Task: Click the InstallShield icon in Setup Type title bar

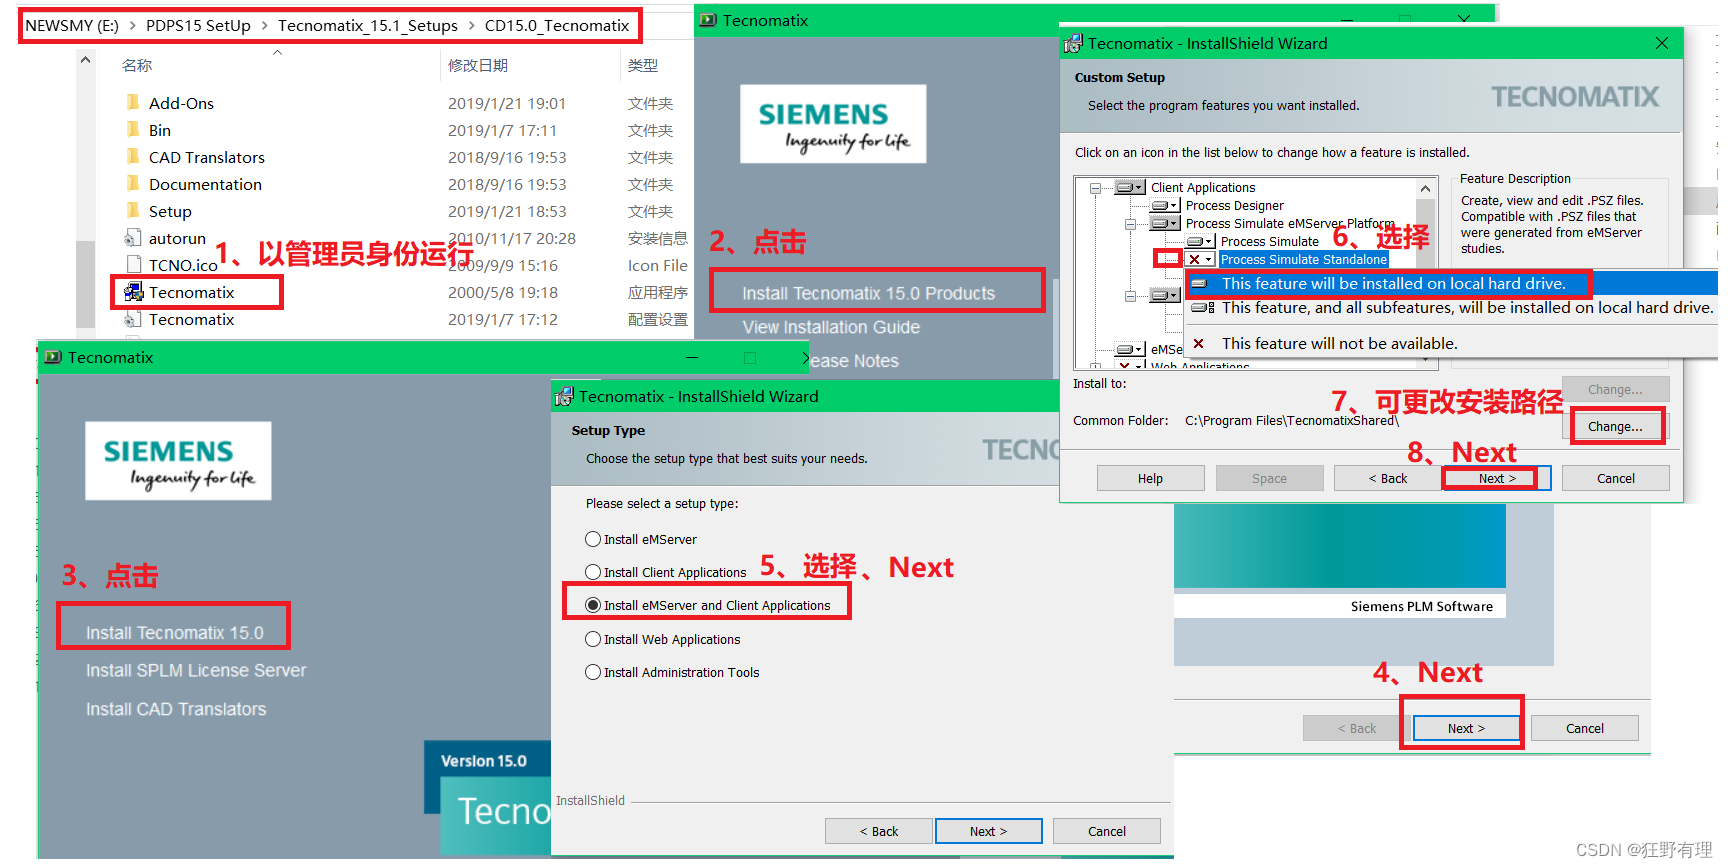Action: 564,397
